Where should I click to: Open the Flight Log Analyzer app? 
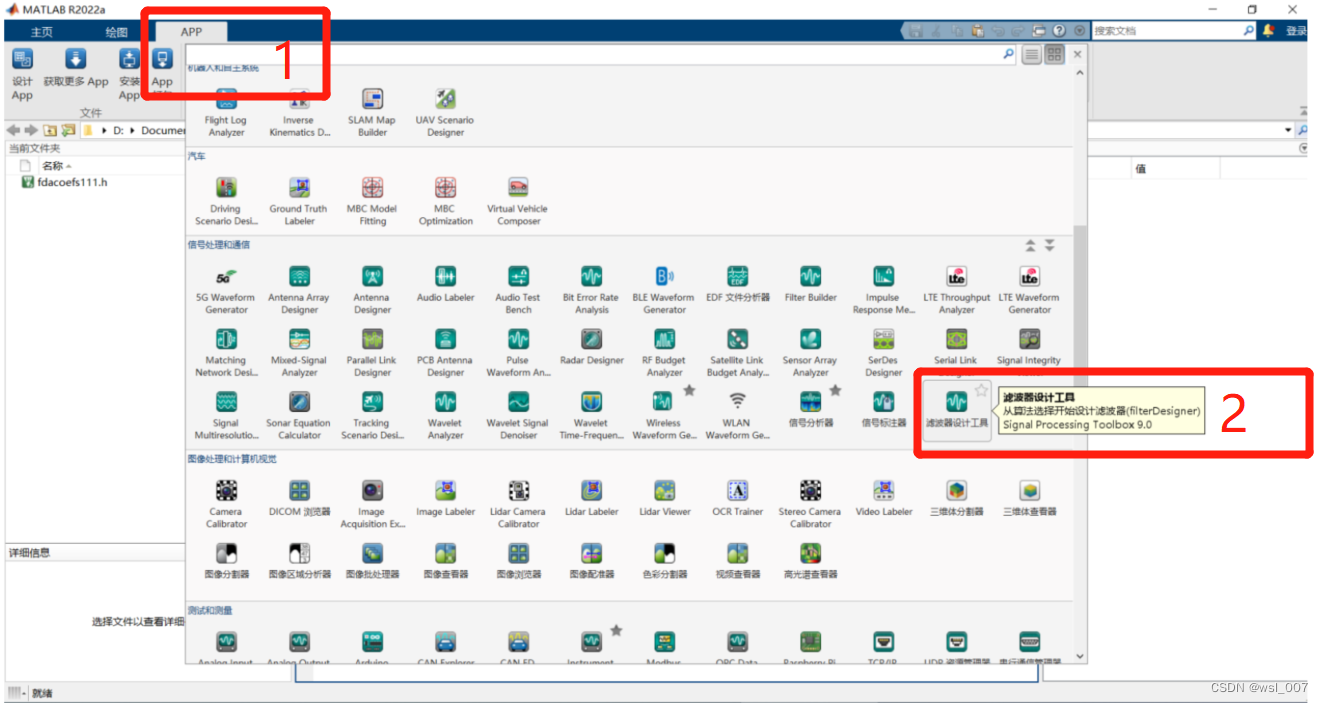pyautogui.click(x=226, y=112)
